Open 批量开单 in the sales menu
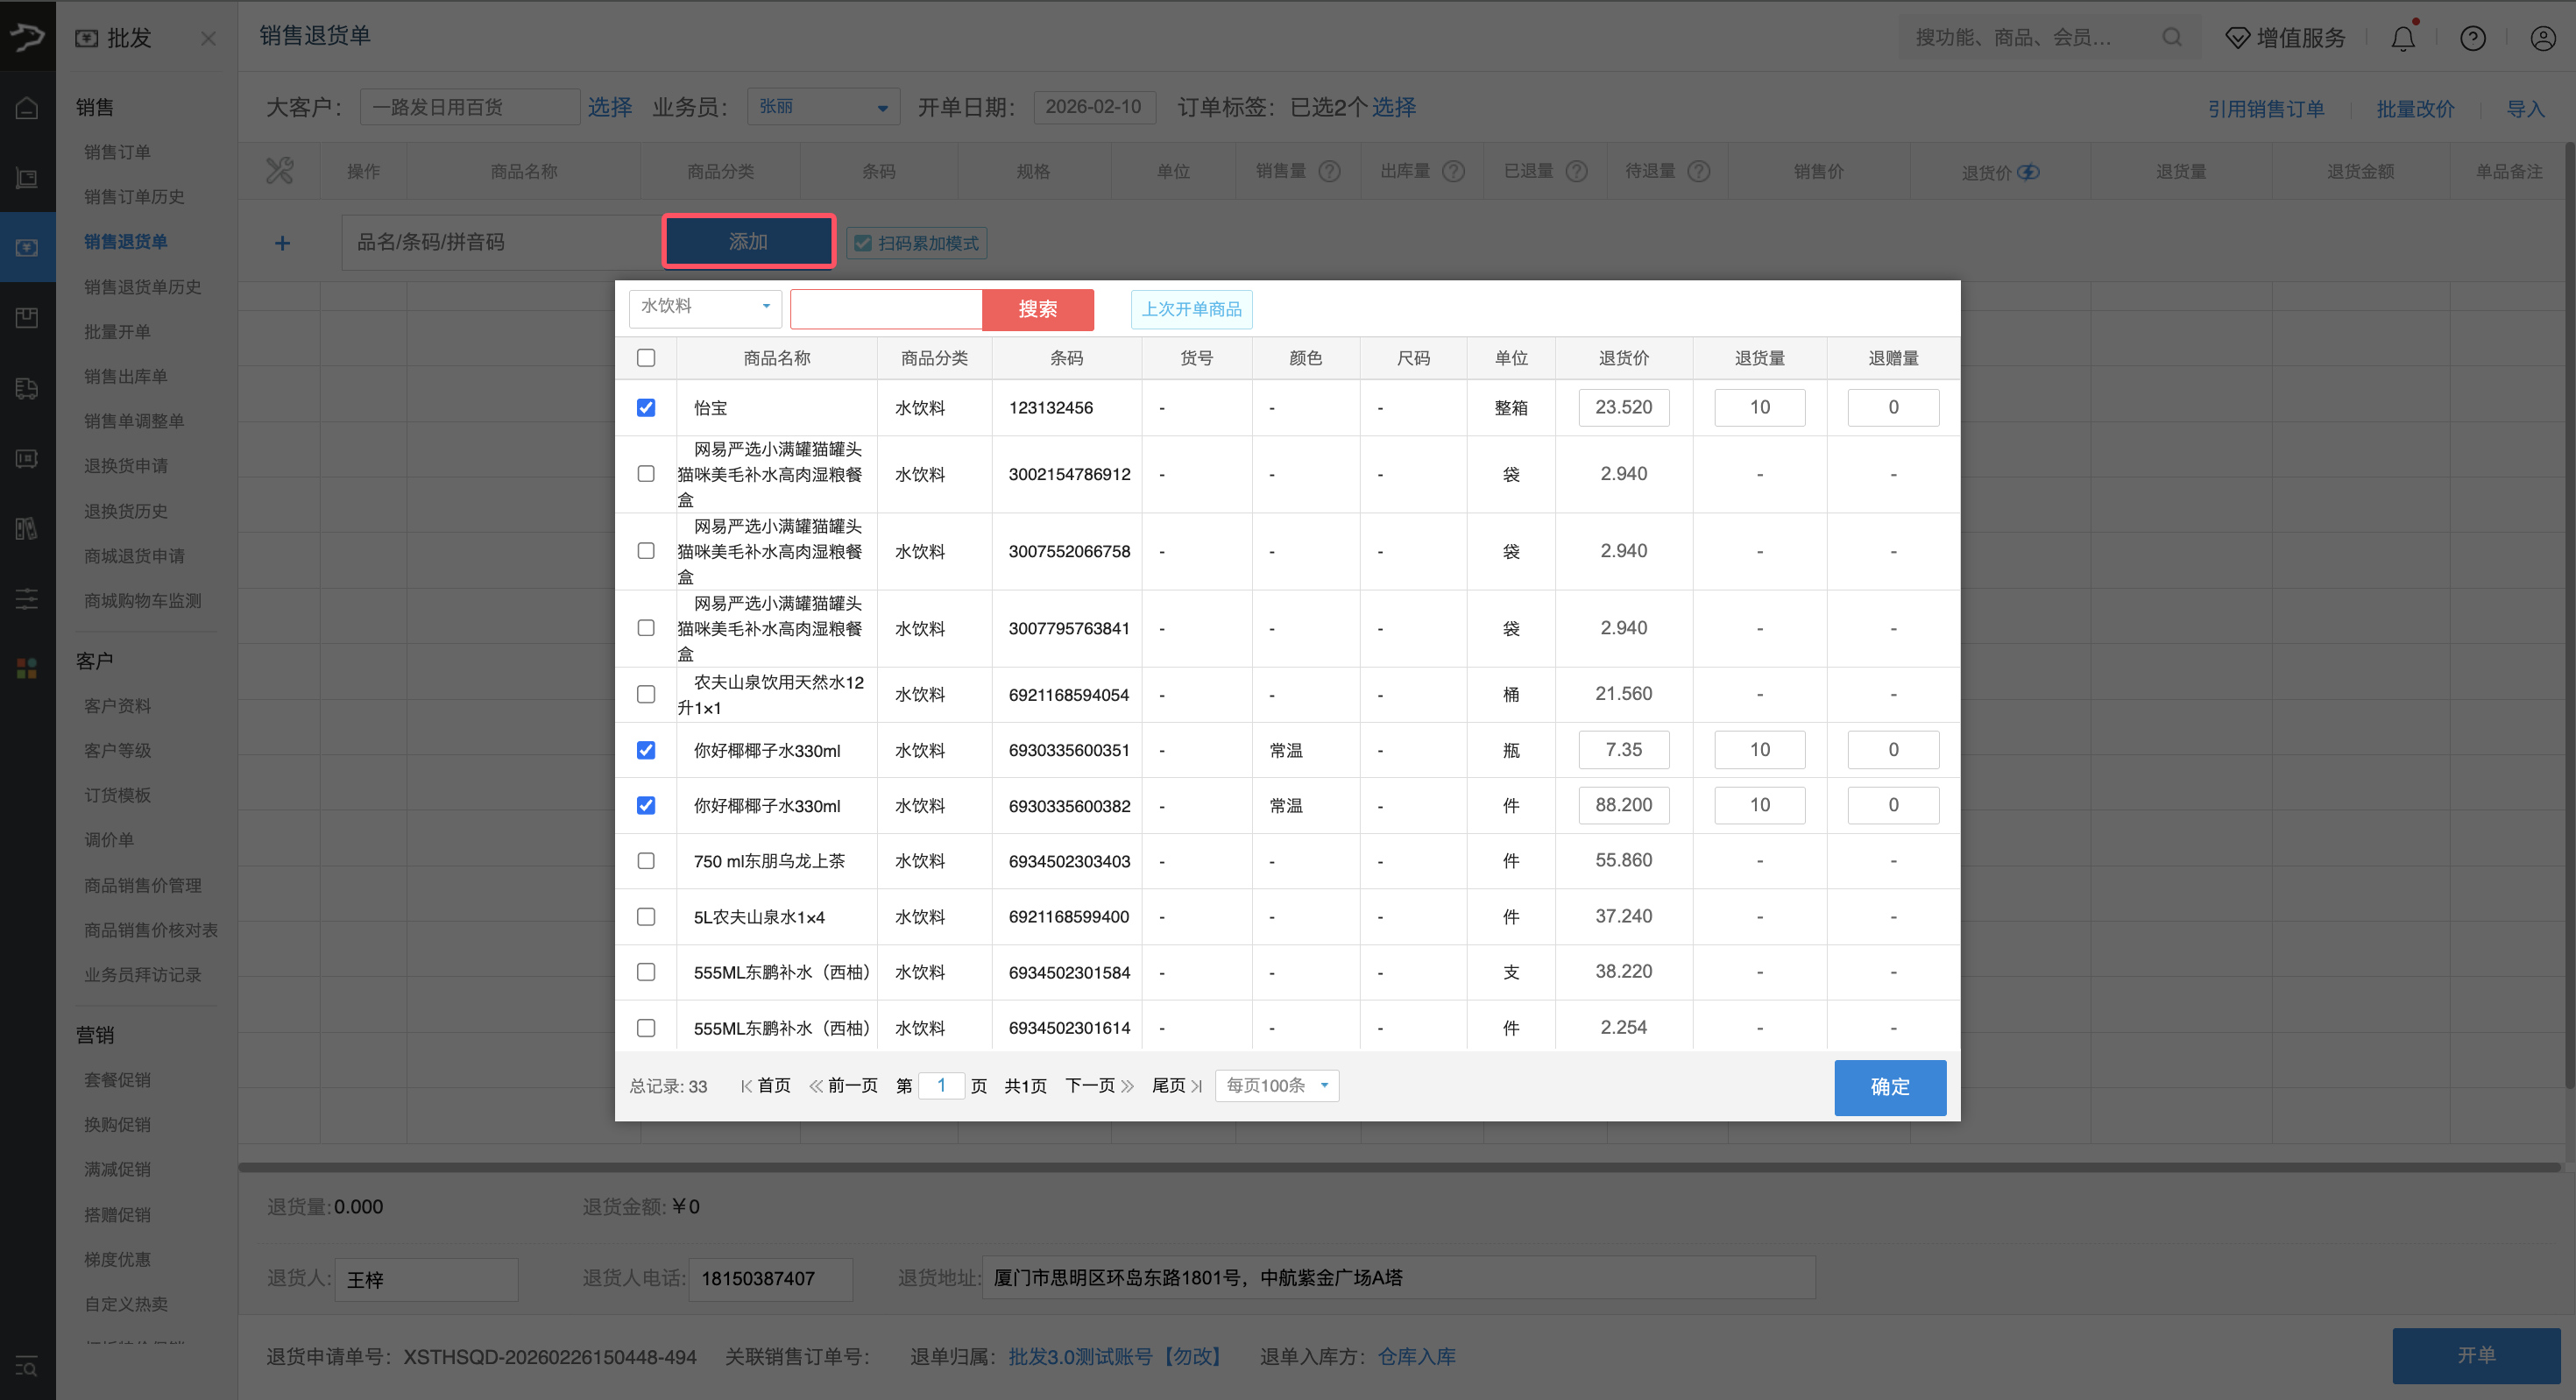This screenshot has height=1400, width=2576. (117, 331)
